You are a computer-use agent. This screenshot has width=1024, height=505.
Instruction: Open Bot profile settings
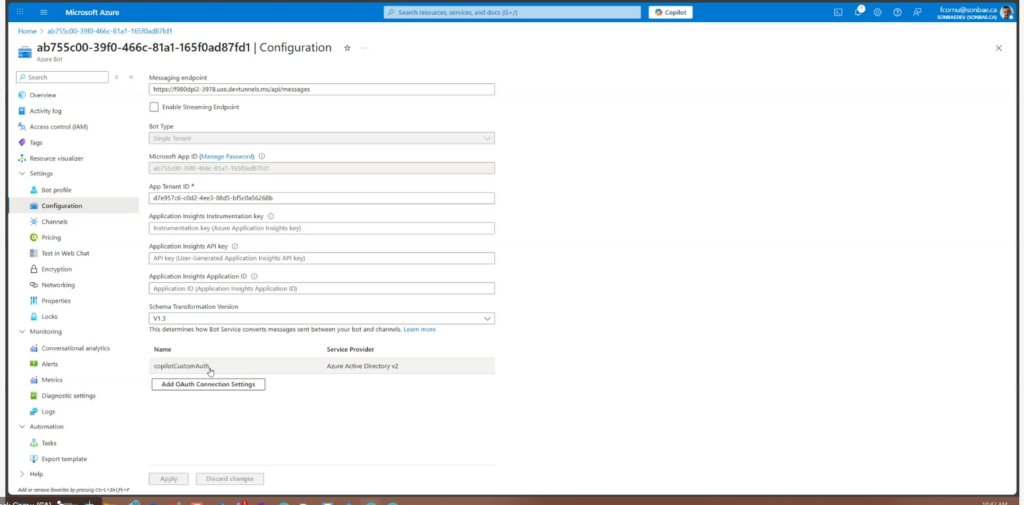pyautogui.click(x=56, y=190)
